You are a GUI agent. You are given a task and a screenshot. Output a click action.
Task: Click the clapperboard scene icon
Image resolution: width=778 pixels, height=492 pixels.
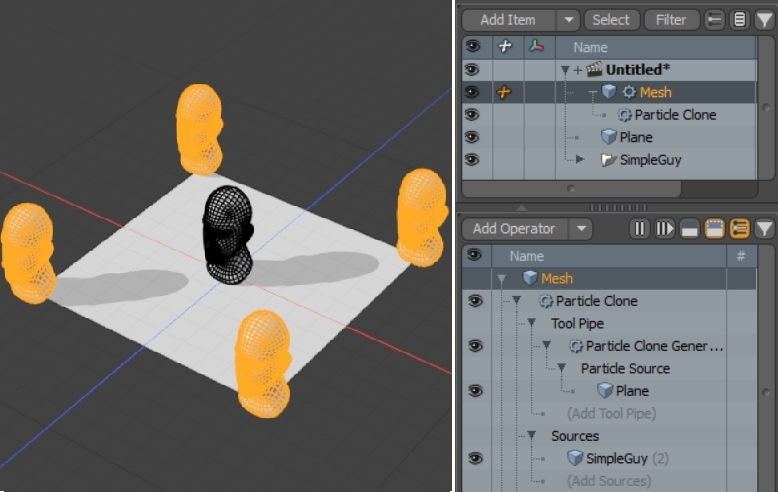pos(594,69)
